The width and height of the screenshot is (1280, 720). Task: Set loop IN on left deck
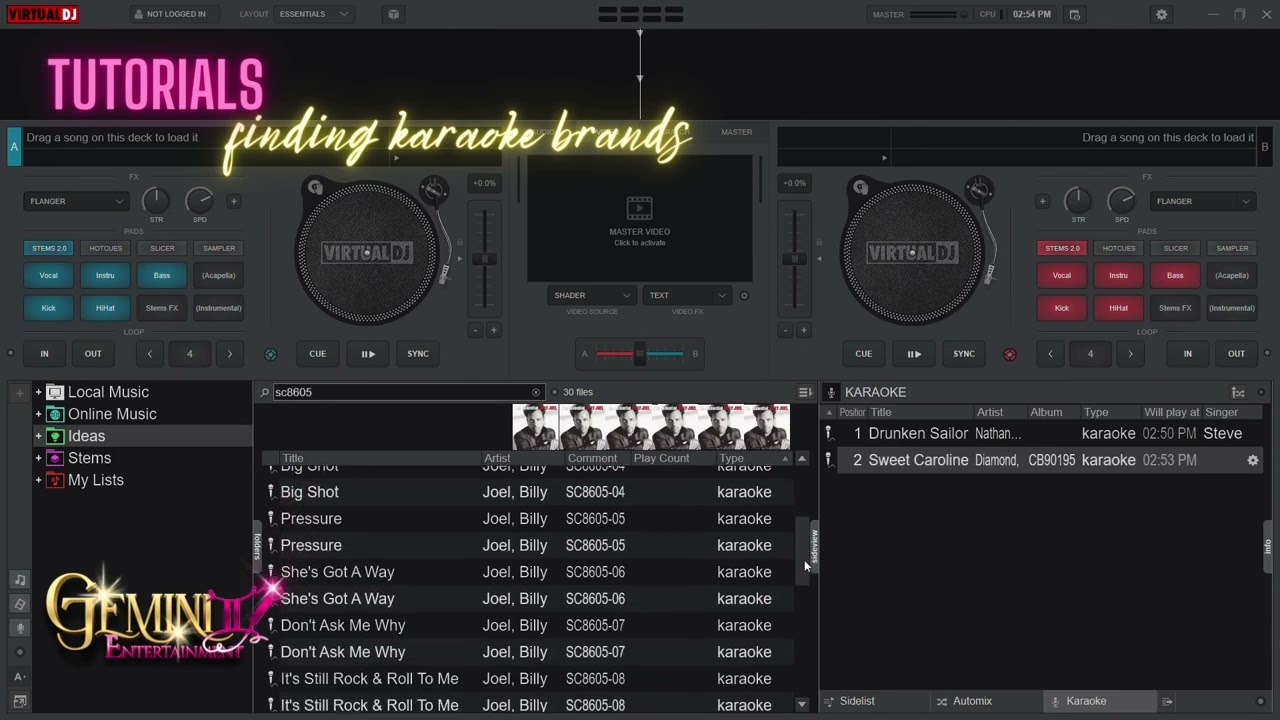(x=44, y=354)
